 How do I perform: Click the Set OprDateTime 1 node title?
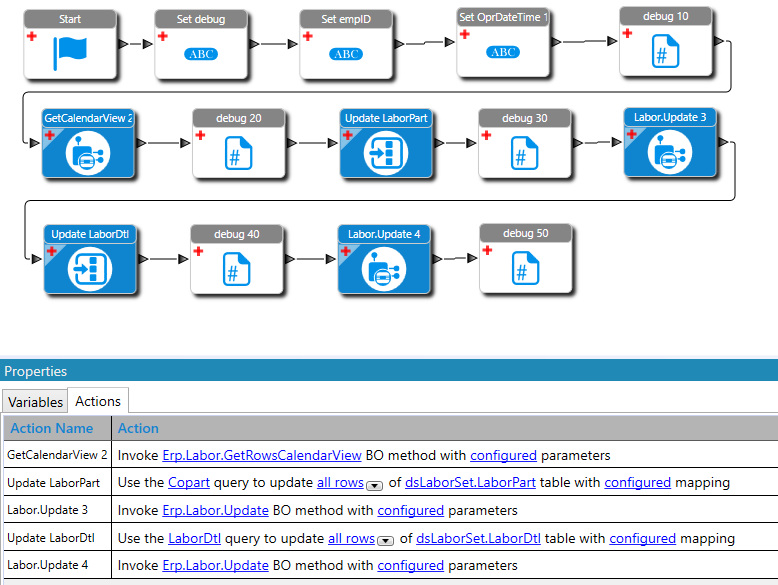(x=503, y=17)
